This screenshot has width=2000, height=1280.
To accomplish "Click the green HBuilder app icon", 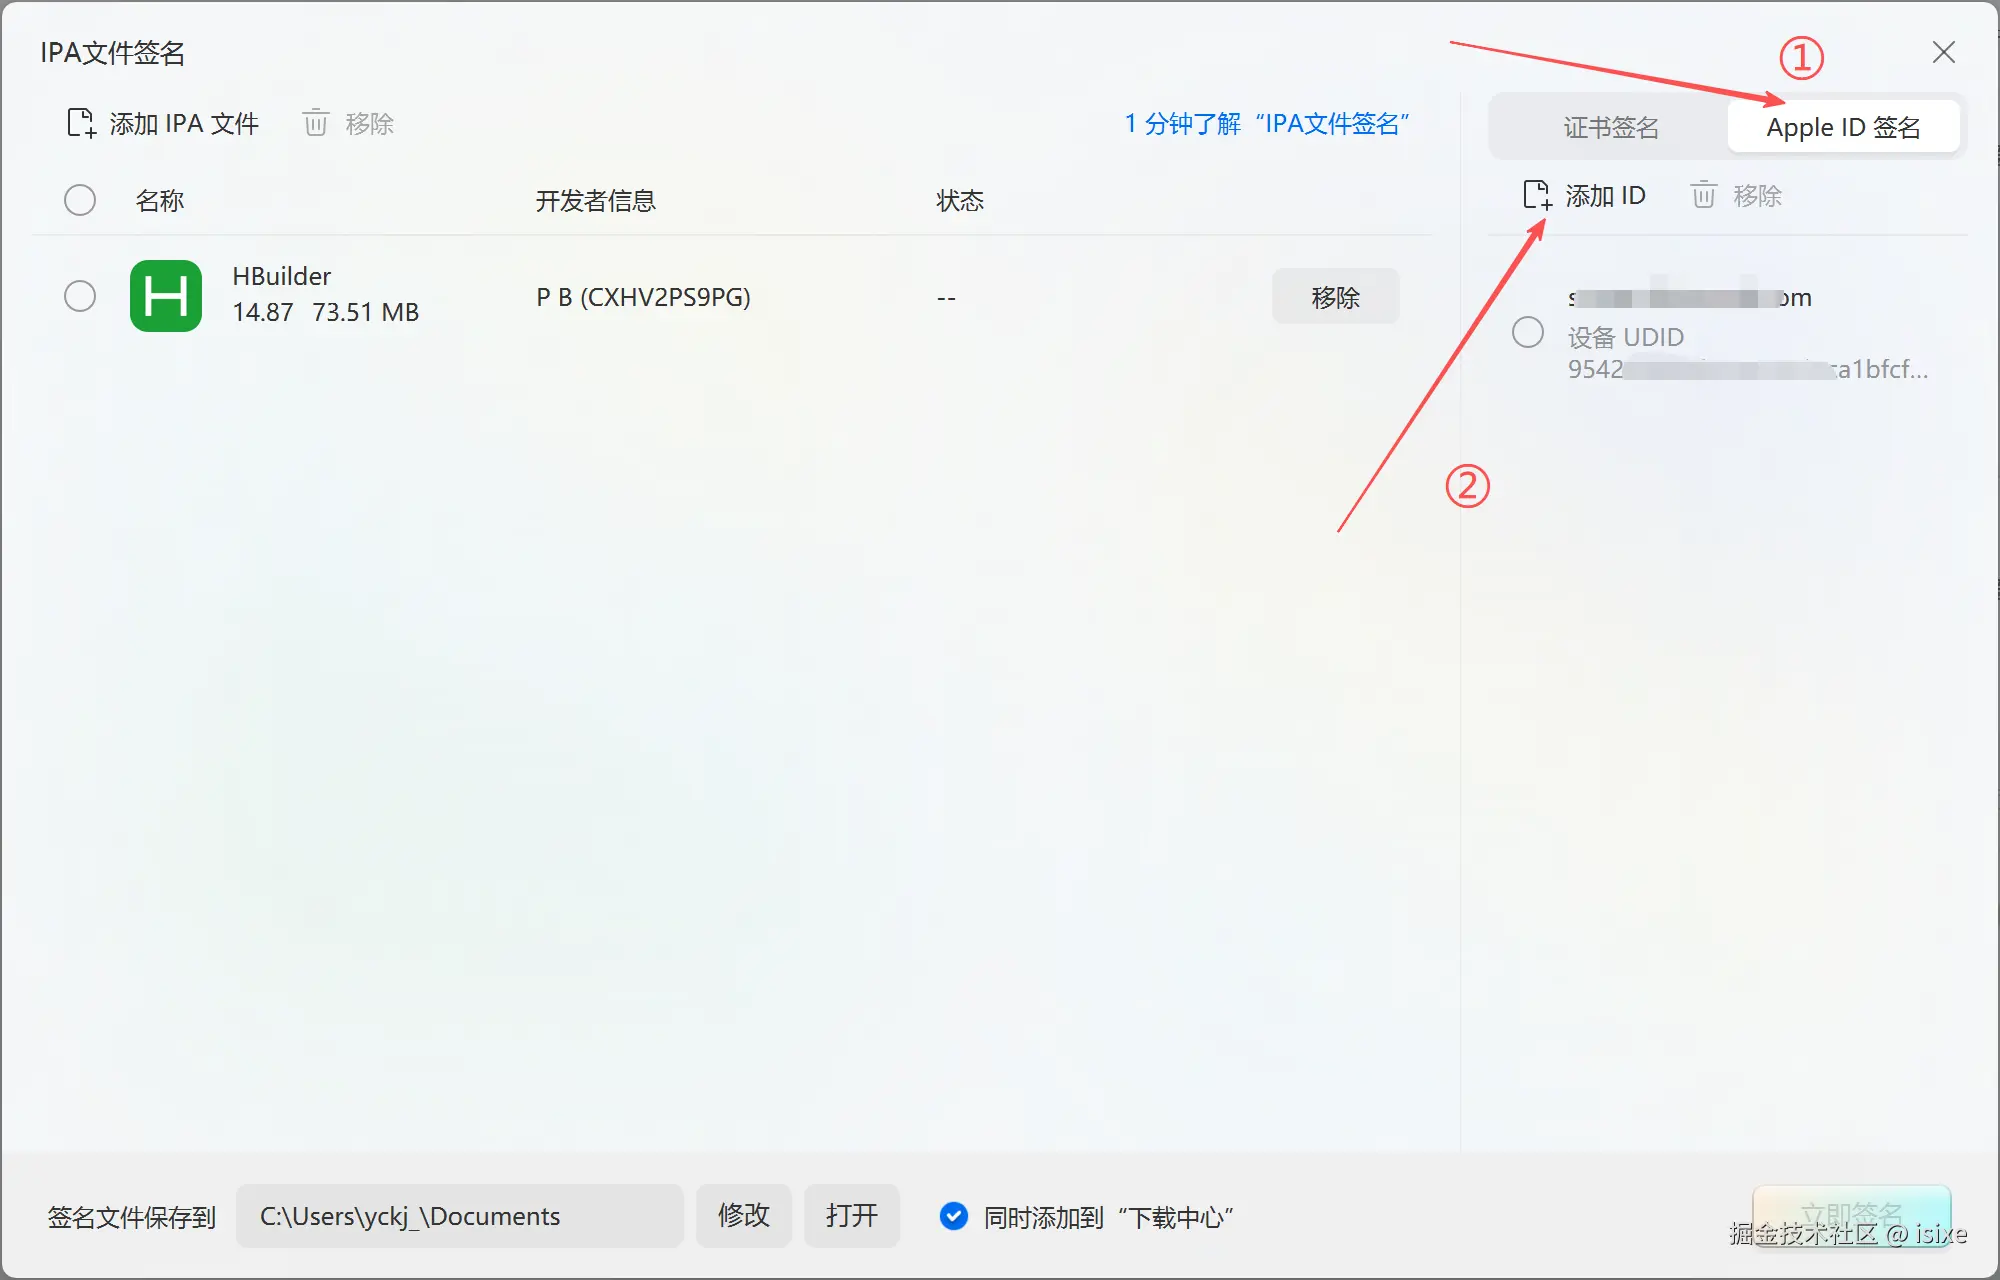I will coord(166,296).
